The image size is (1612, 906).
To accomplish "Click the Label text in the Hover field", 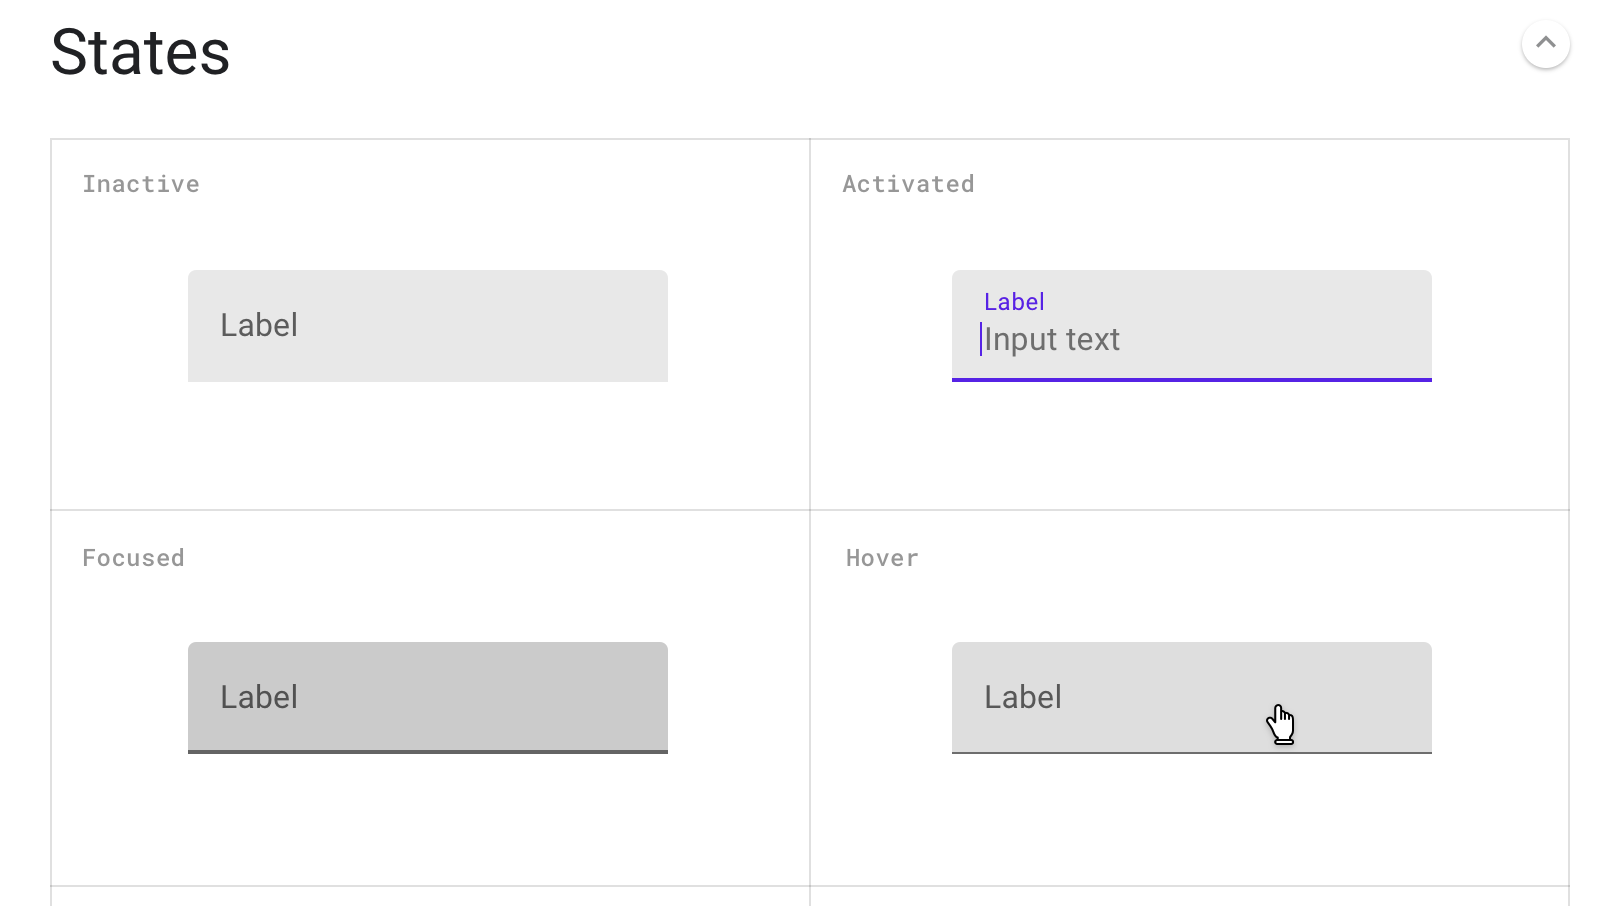I will click(1023, 697).
